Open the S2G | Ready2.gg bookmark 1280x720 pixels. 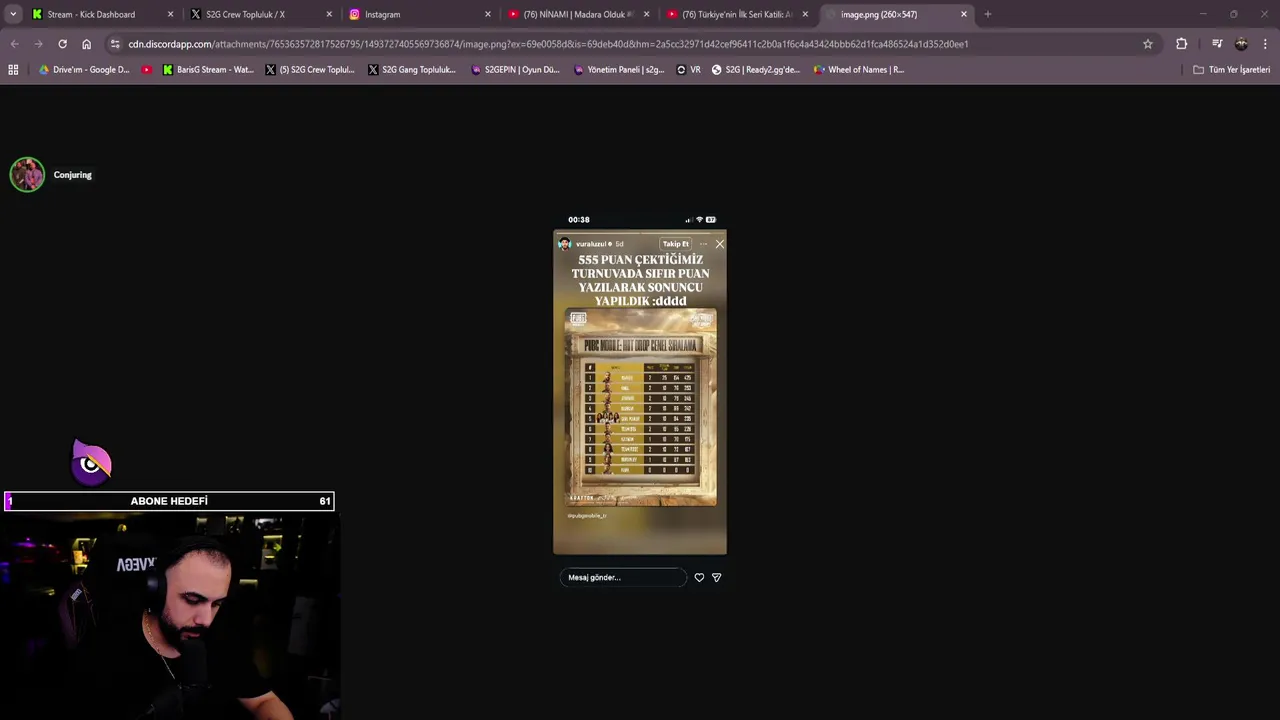pos(756,70)
